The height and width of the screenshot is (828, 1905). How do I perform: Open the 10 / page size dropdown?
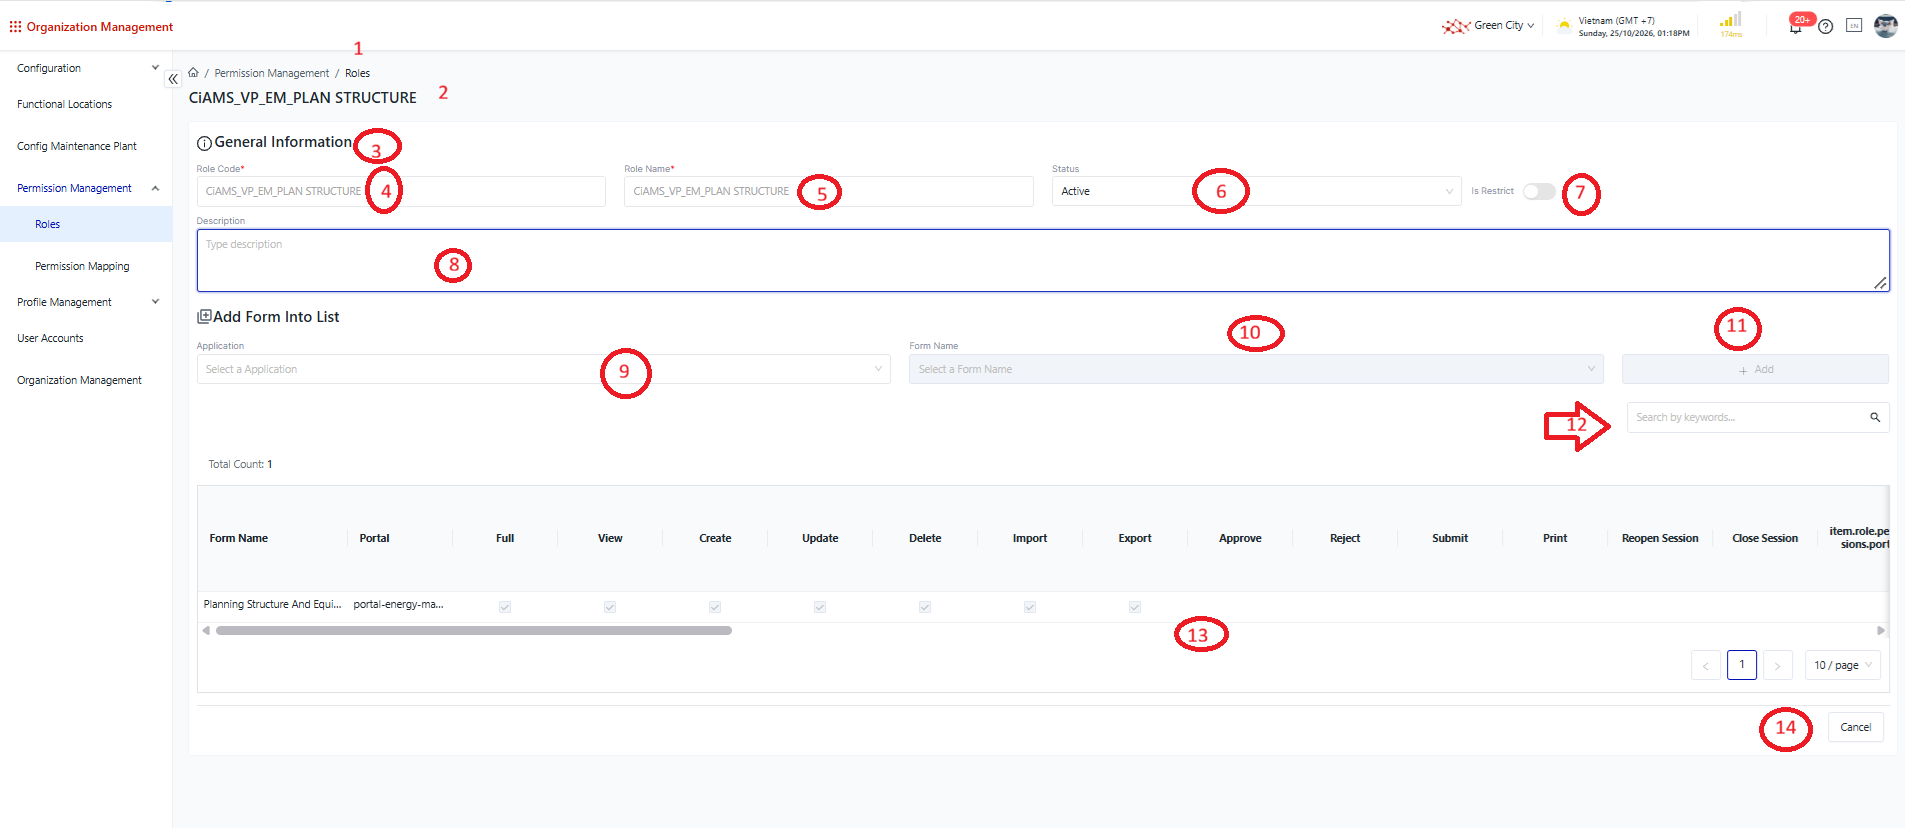[1843, 665]
